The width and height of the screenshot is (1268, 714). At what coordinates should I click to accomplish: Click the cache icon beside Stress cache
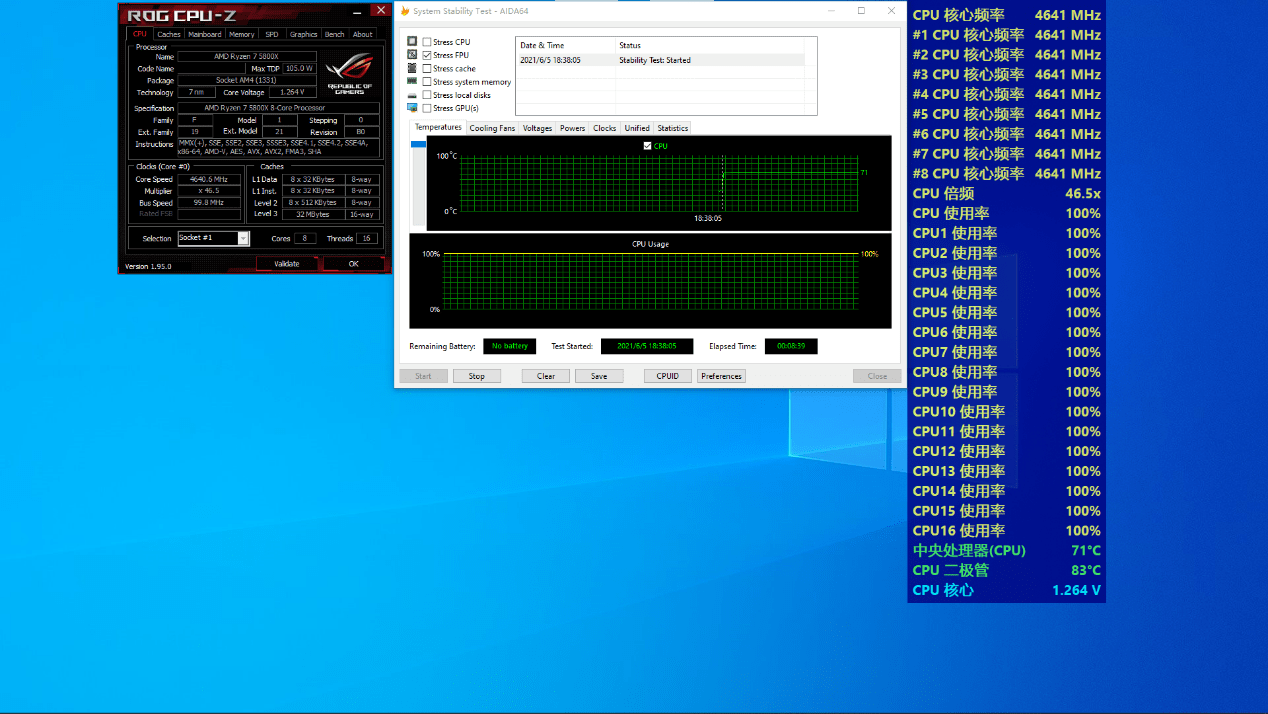pos(412,68)
